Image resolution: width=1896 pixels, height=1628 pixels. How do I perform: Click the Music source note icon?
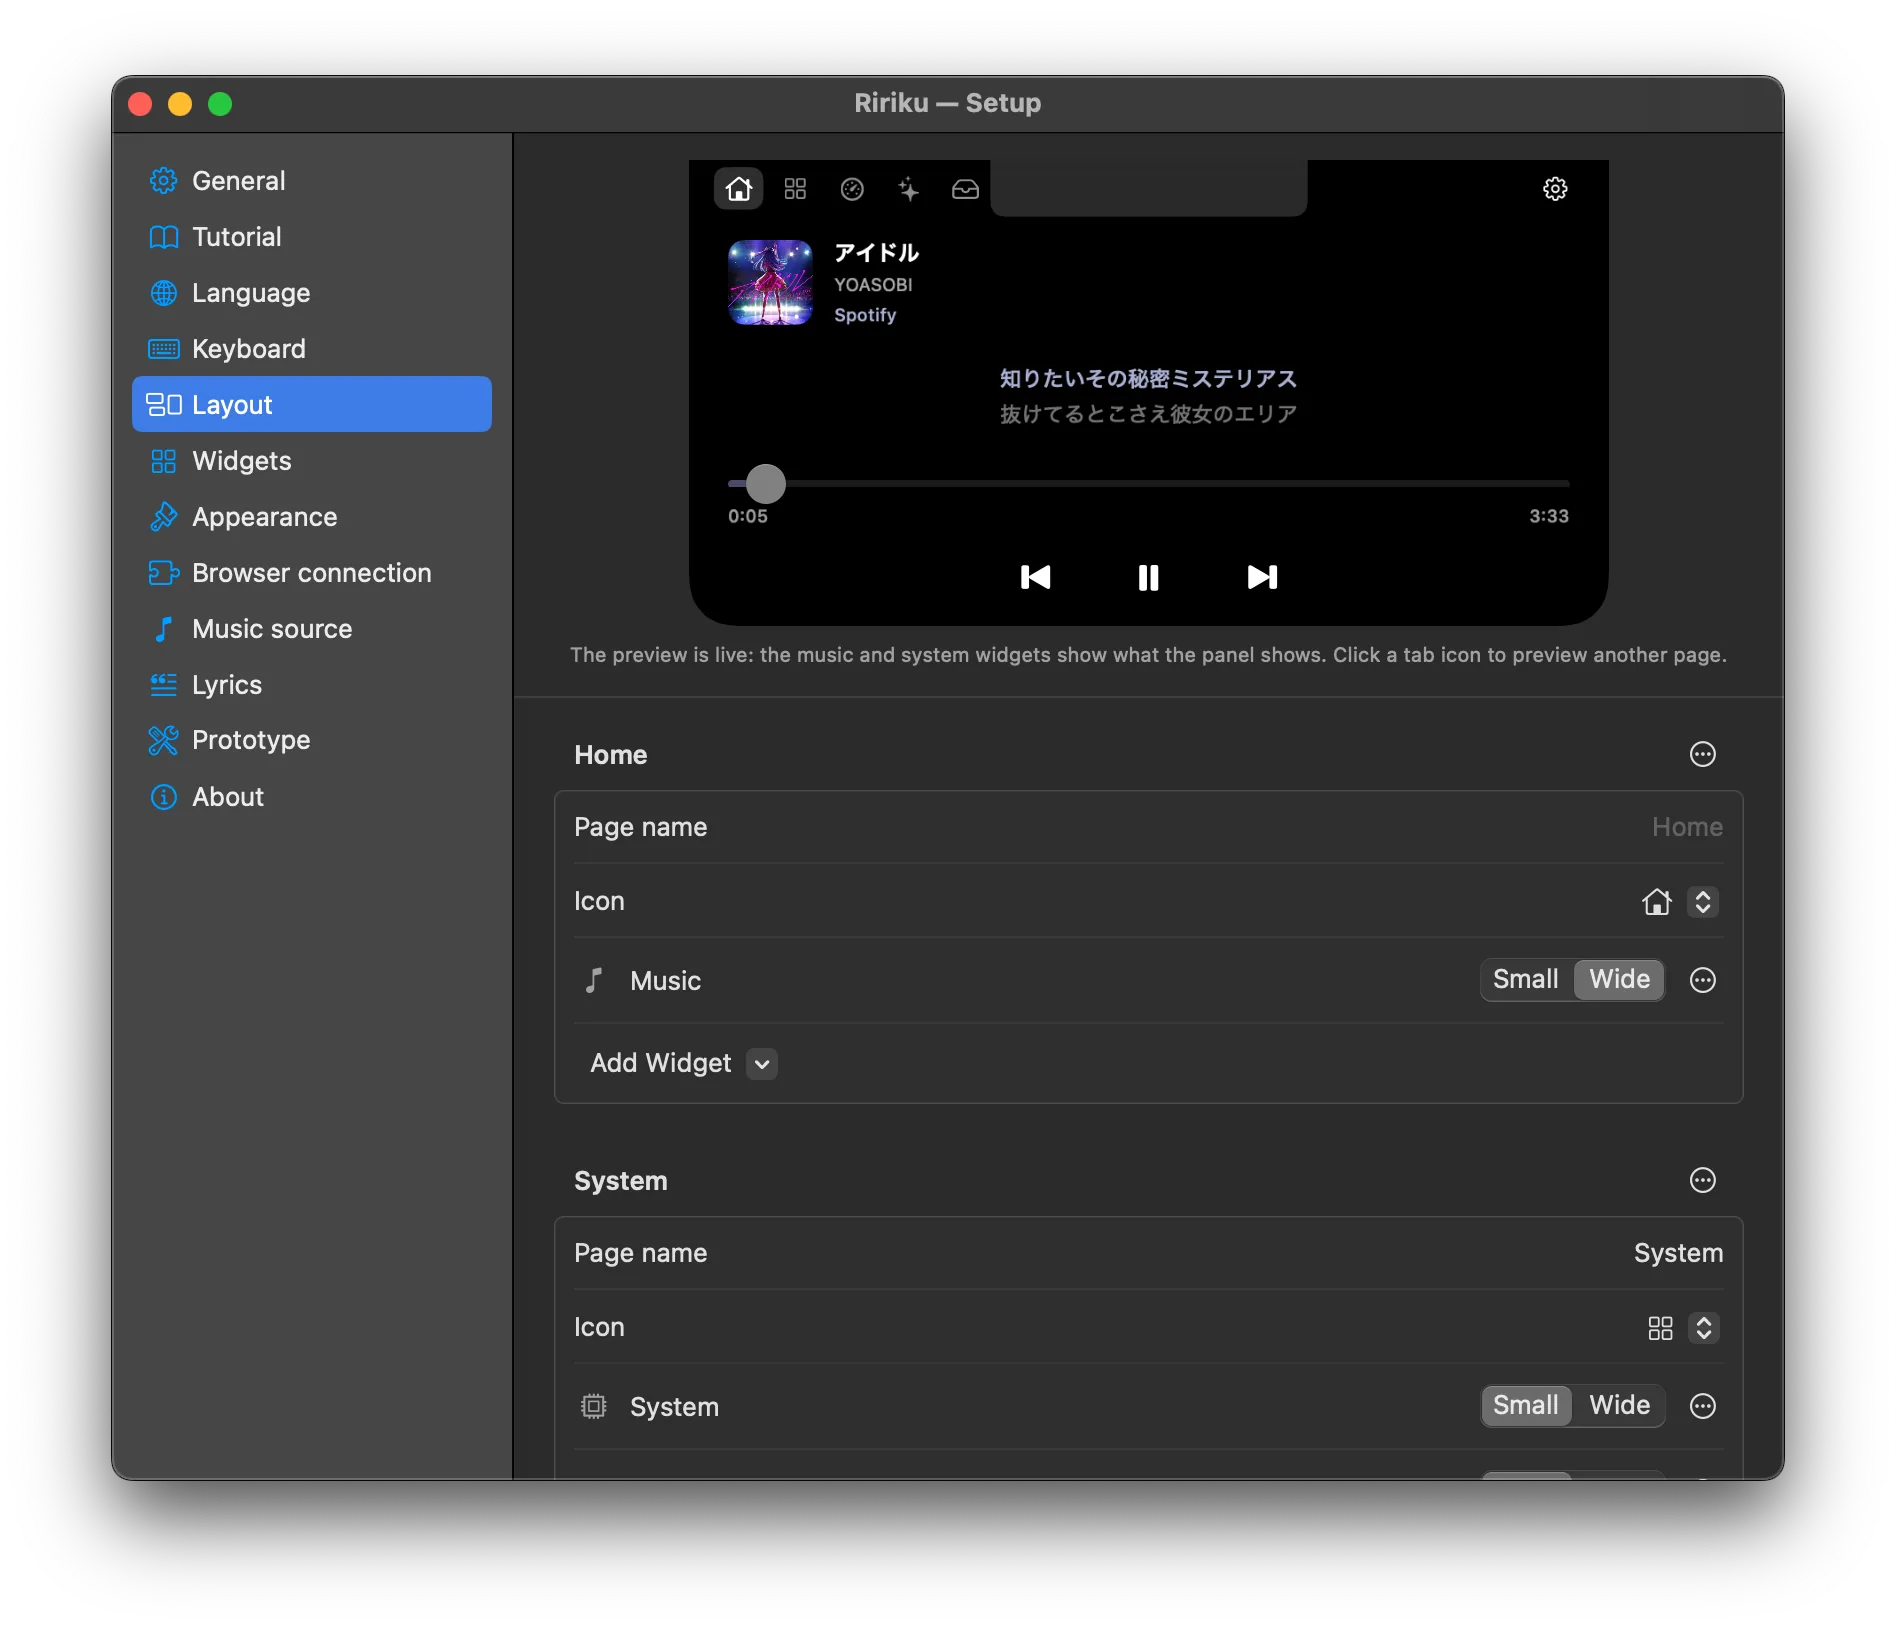[x=163, y=629]
